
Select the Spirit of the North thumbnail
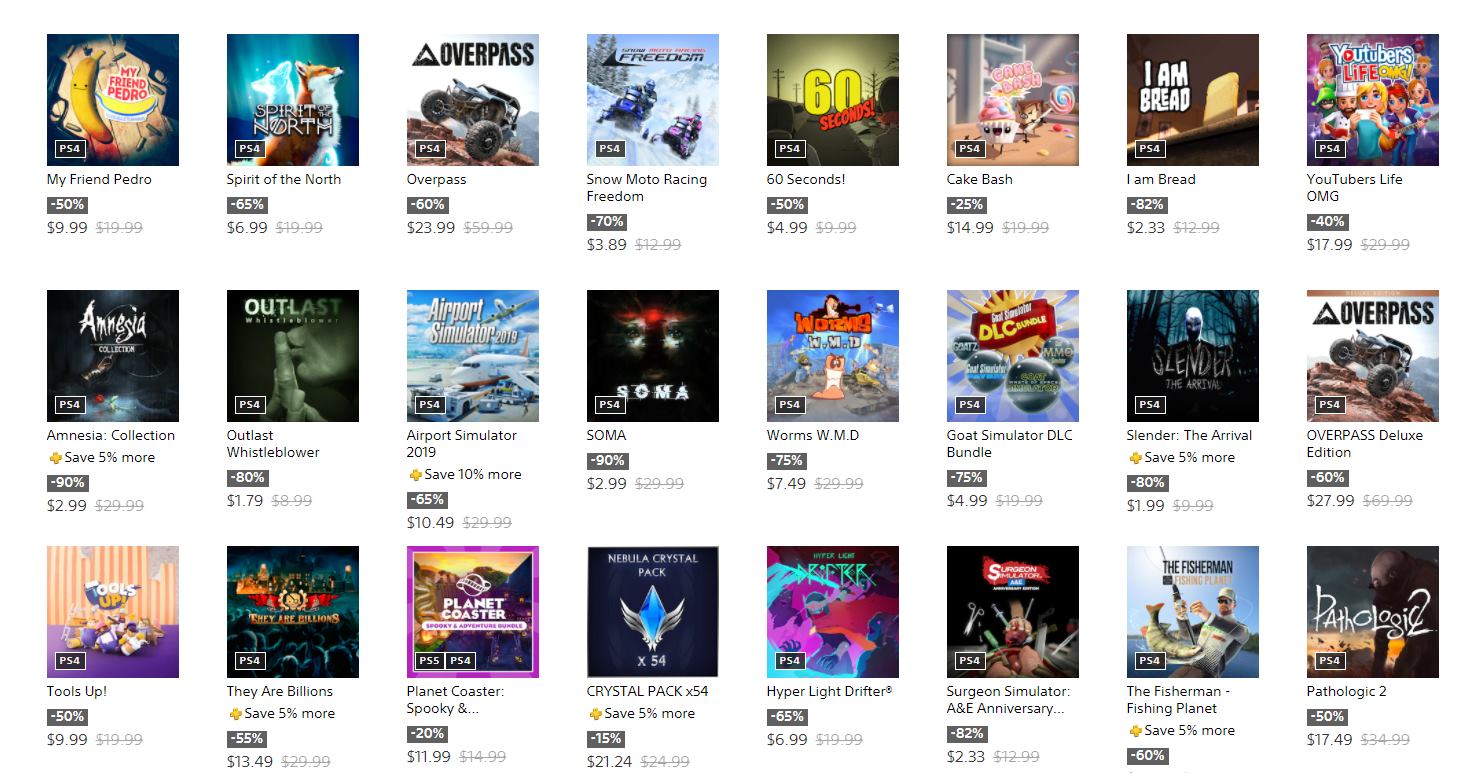[293, 100]
